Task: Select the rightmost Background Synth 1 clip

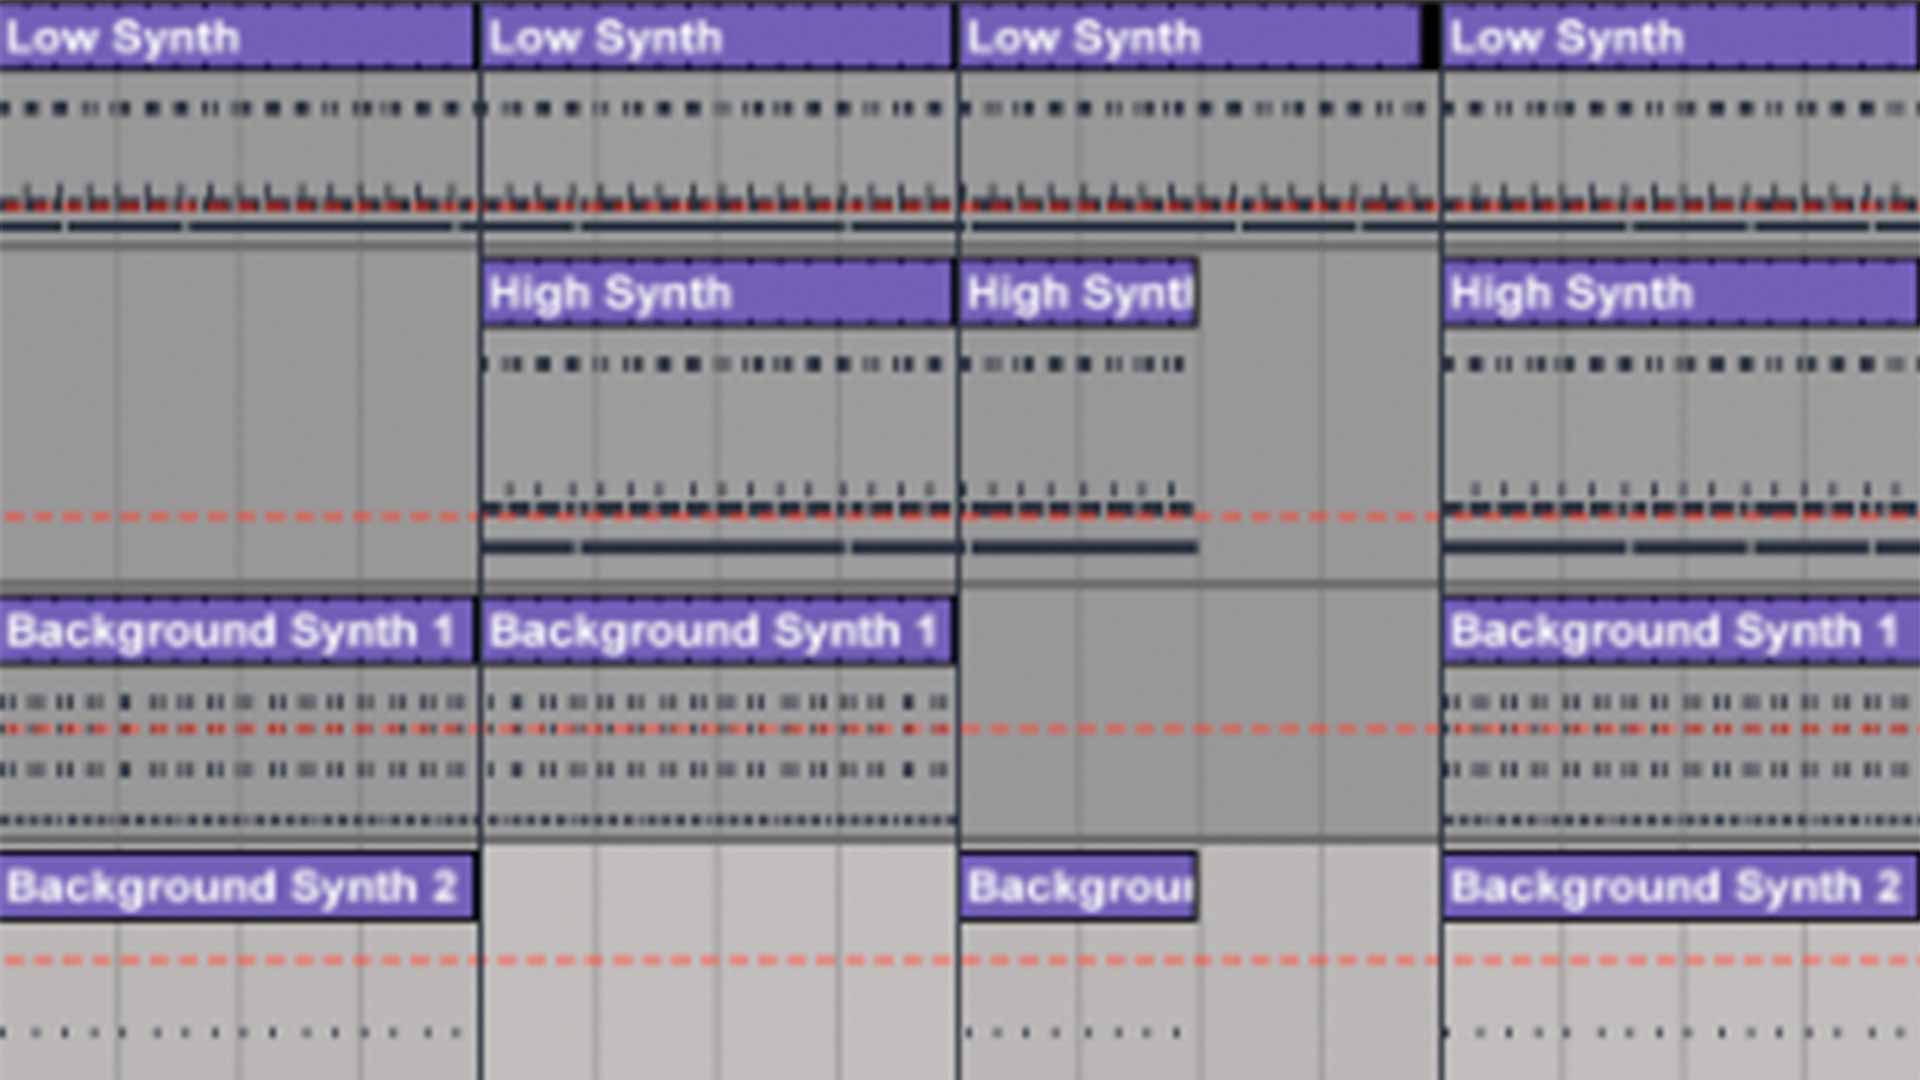Action: 1680,632
